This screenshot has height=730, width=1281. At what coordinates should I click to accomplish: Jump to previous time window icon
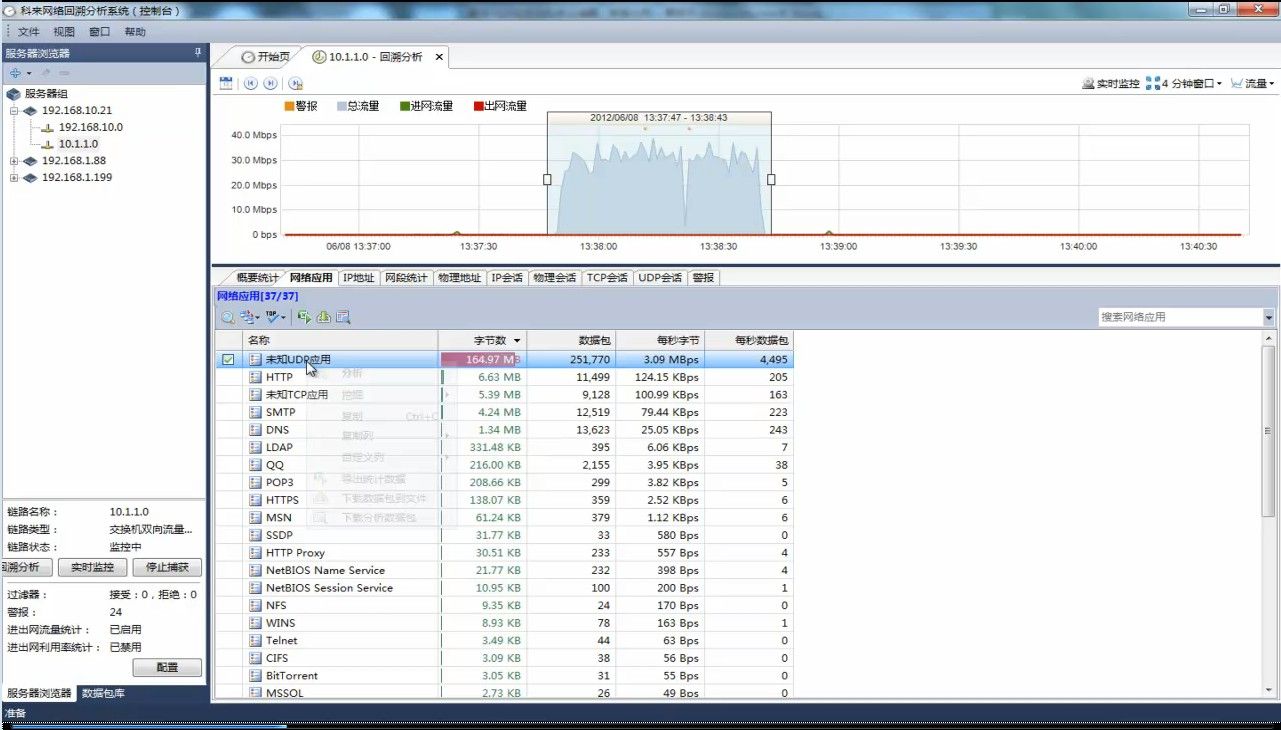tap(250, 83)
